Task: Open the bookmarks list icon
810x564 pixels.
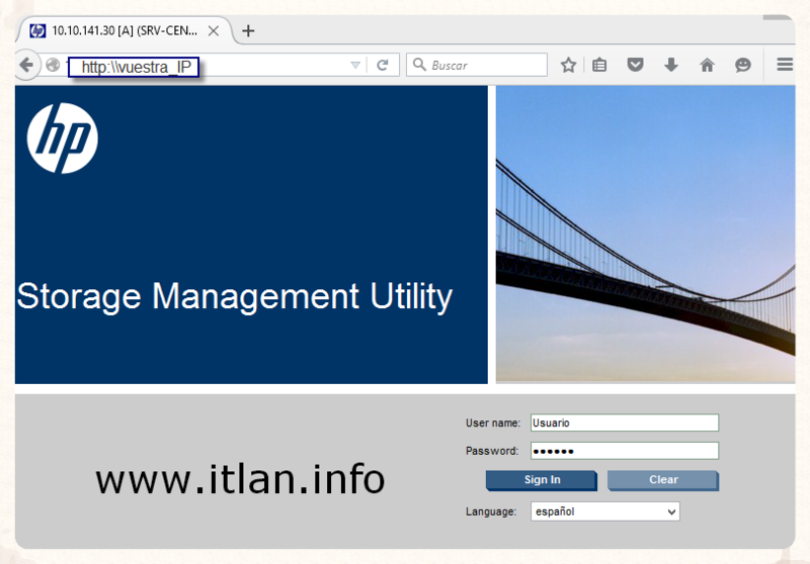Action: coord(600,65)
